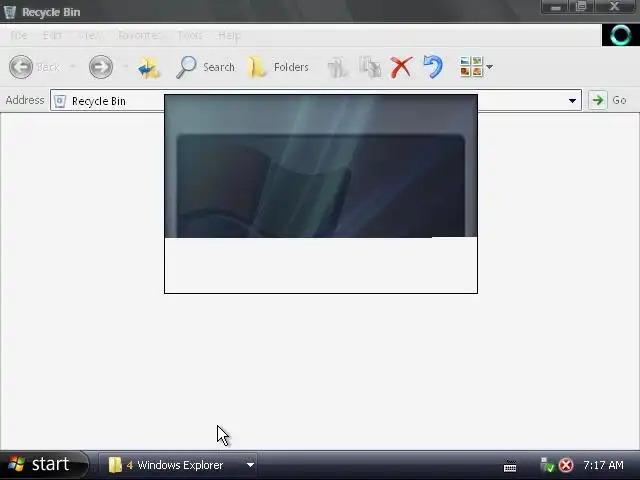
Task: Click the red security alert tray icon
Action: [x=566, y=465]
